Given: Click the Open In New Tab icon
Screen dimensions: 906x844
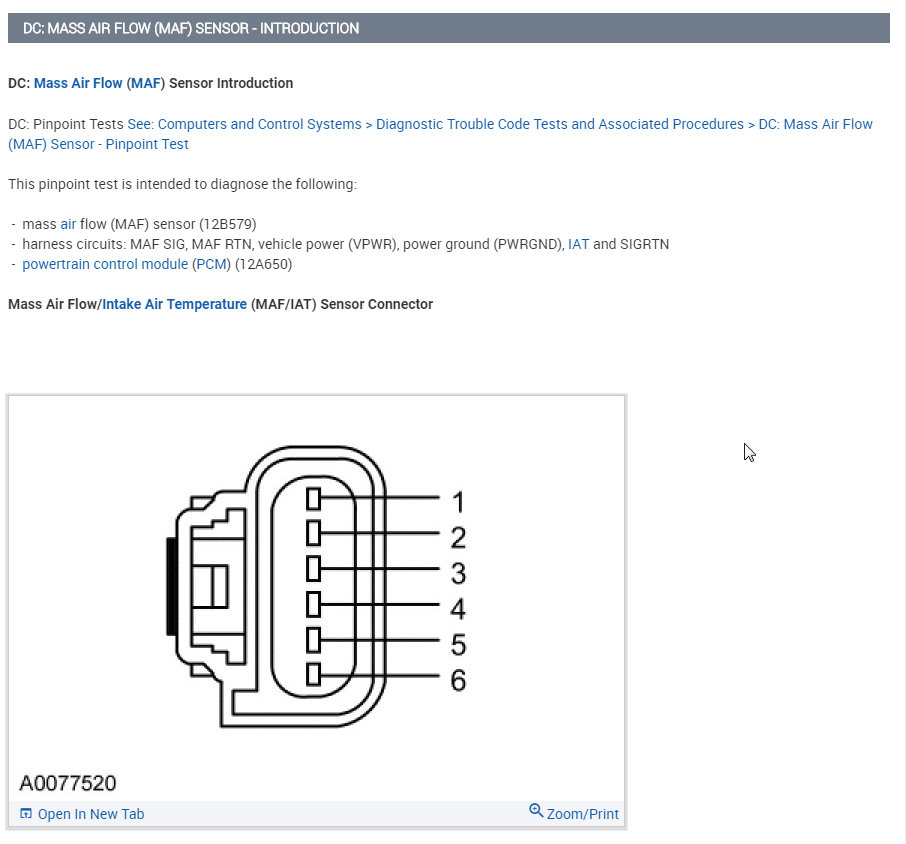Looking at the screenshot, I should pyautogui.click(x=26, y=814).
